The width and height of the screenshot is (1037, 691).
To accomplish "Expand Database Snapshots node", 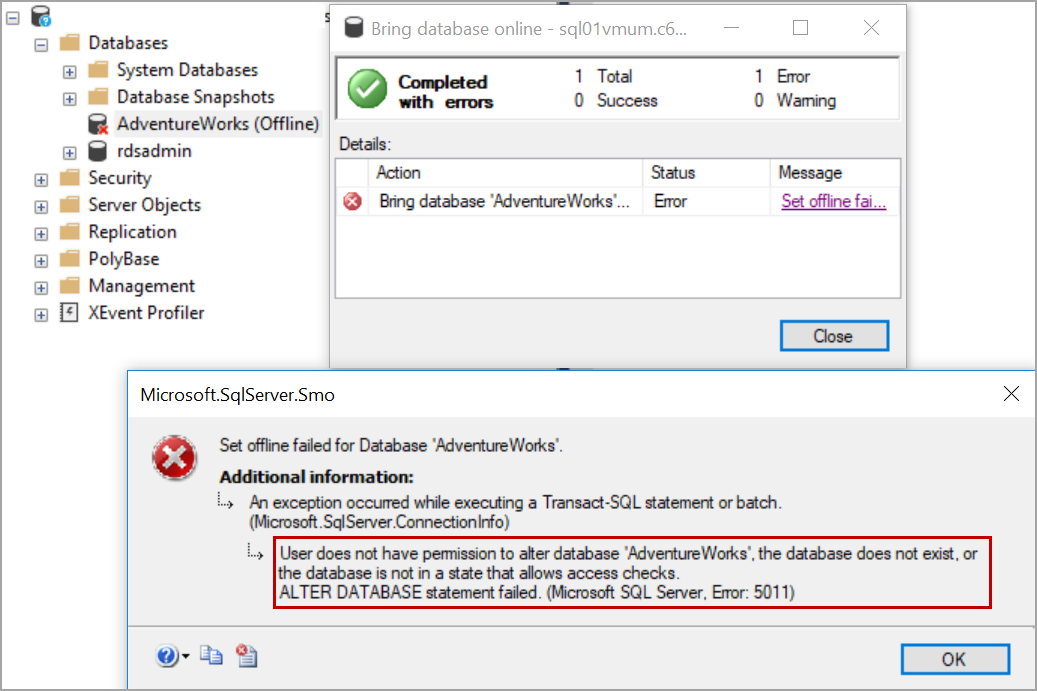I will [69, 99].
